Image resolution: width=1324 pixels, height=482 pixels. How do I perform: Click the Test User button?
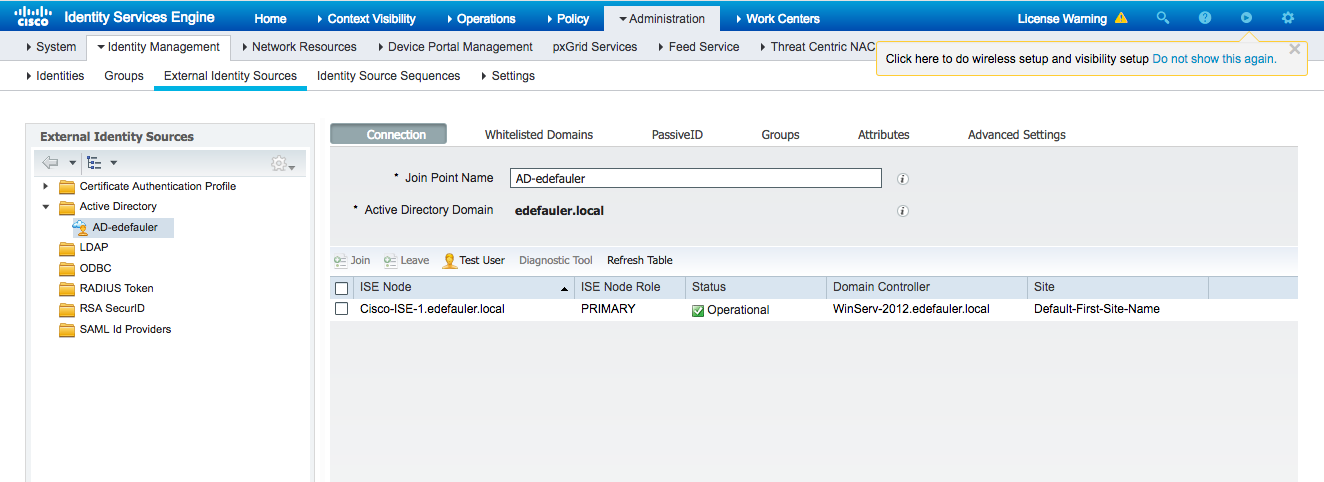(474, 260)
